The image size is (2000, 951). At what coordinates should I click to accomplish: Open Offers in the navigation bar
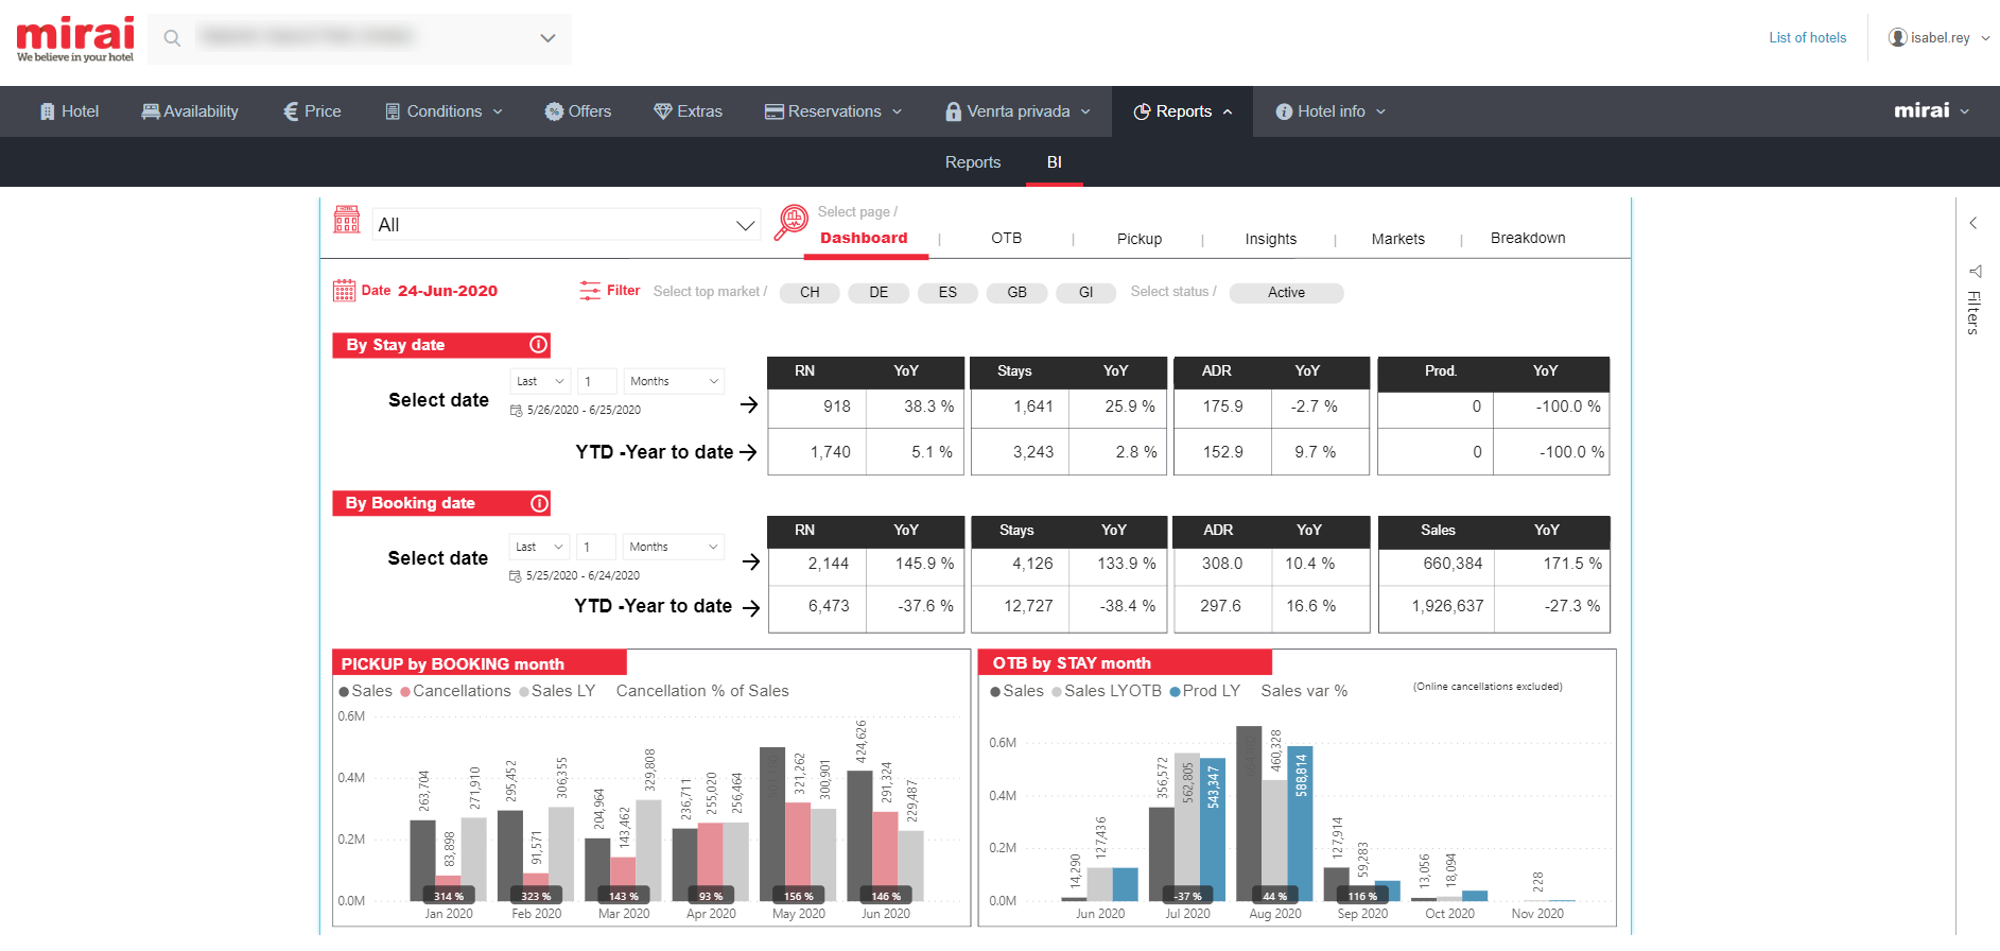tap(578, 111)
